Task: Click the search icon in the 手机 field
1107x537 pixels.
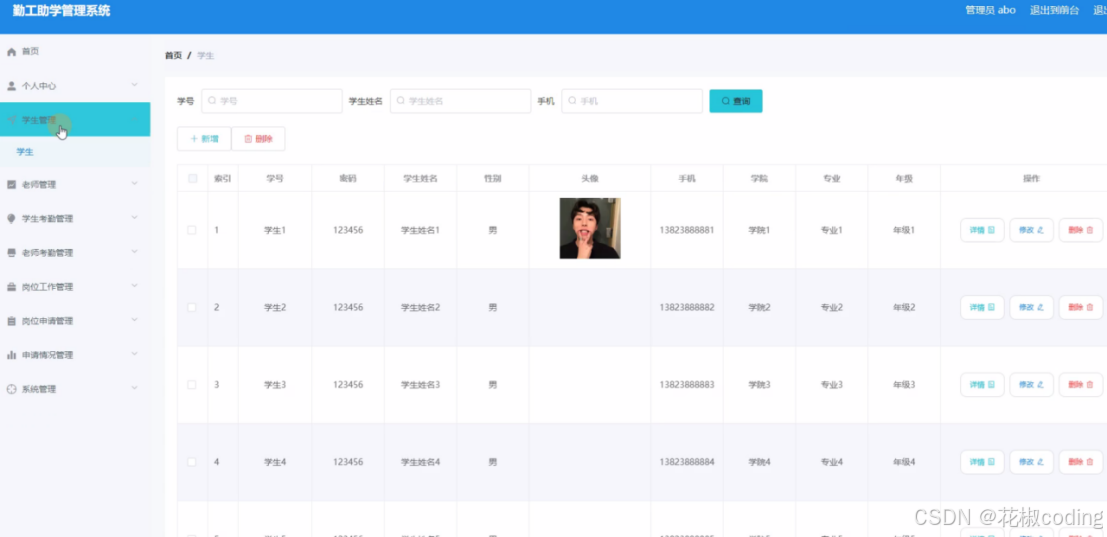Action: coord(573,101)
